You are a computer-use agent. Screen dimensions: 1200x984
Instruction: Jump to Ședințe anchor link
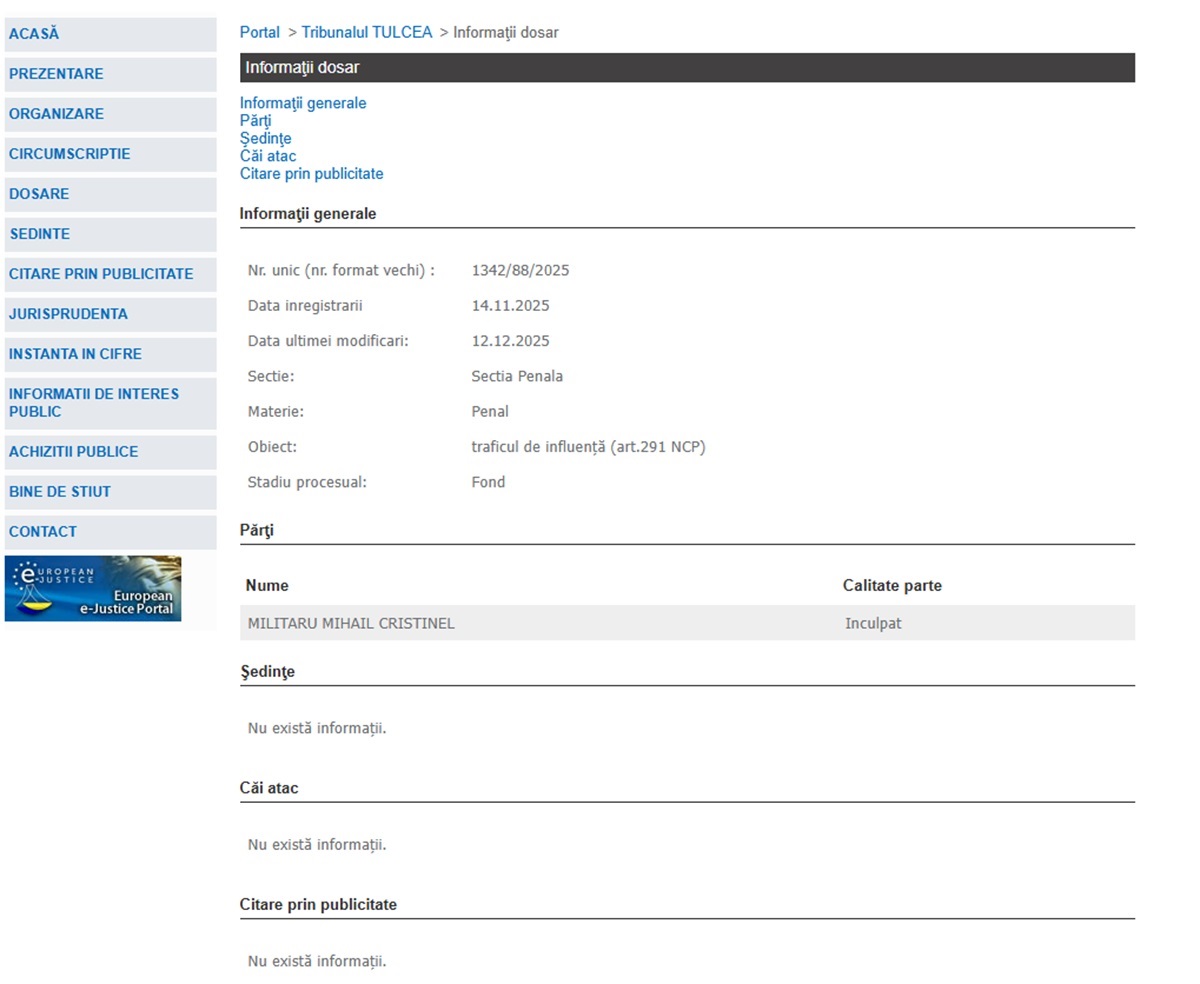(x=266, y=139)
